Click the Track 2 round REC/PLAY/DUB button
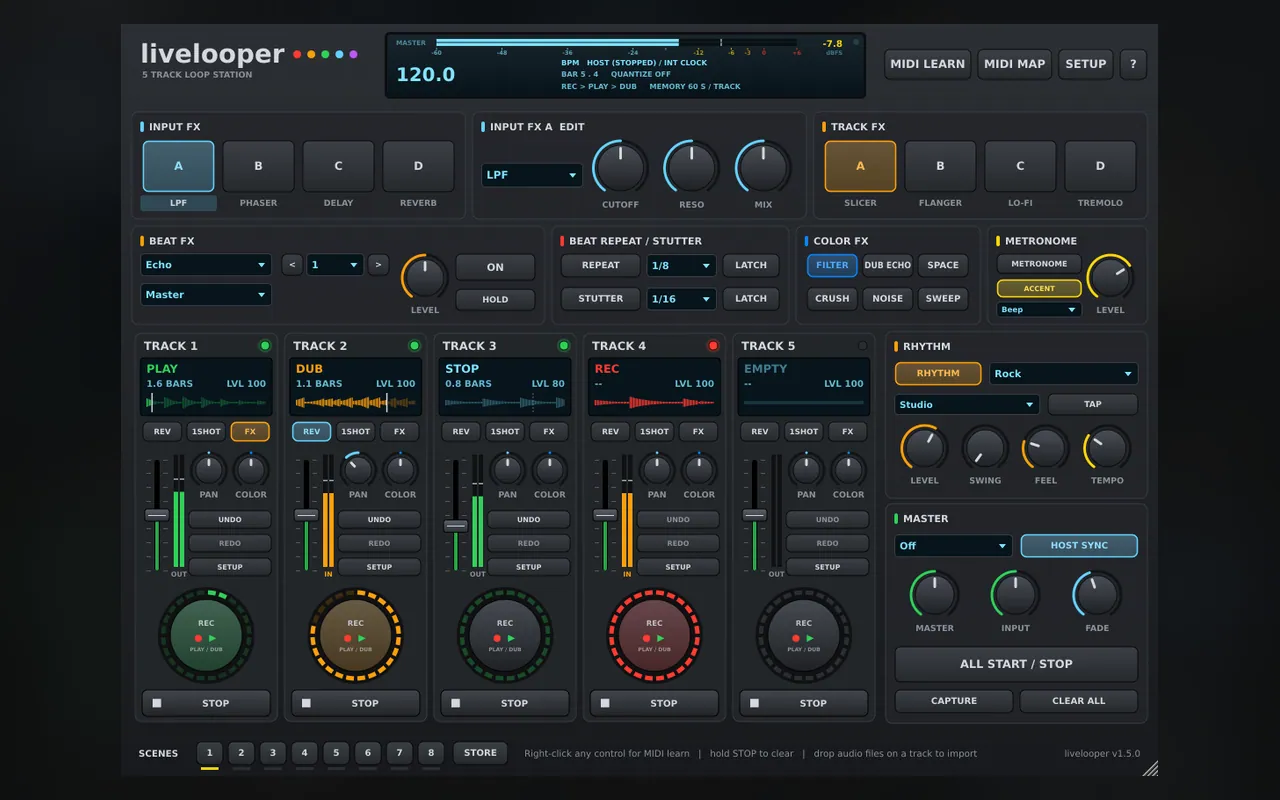1280x800 pixels. tap(355, 635)
